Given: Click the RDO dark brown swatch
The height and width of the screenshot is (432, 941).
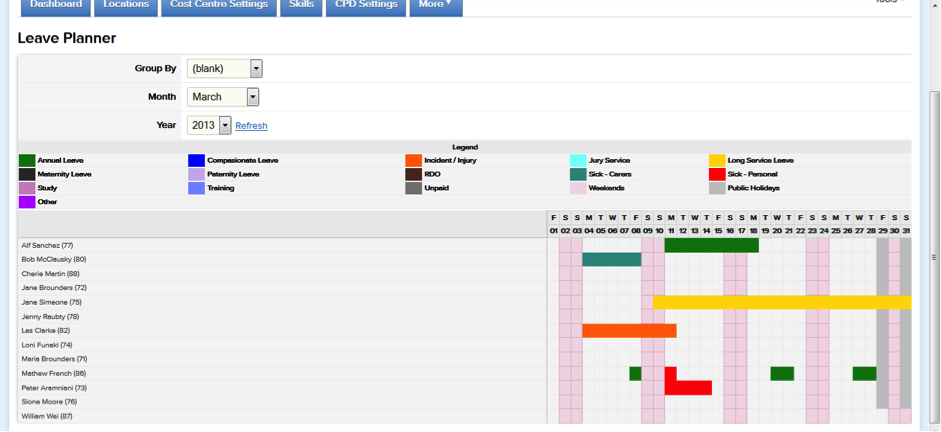Looking at the screenshot, I should coord(413,175).
